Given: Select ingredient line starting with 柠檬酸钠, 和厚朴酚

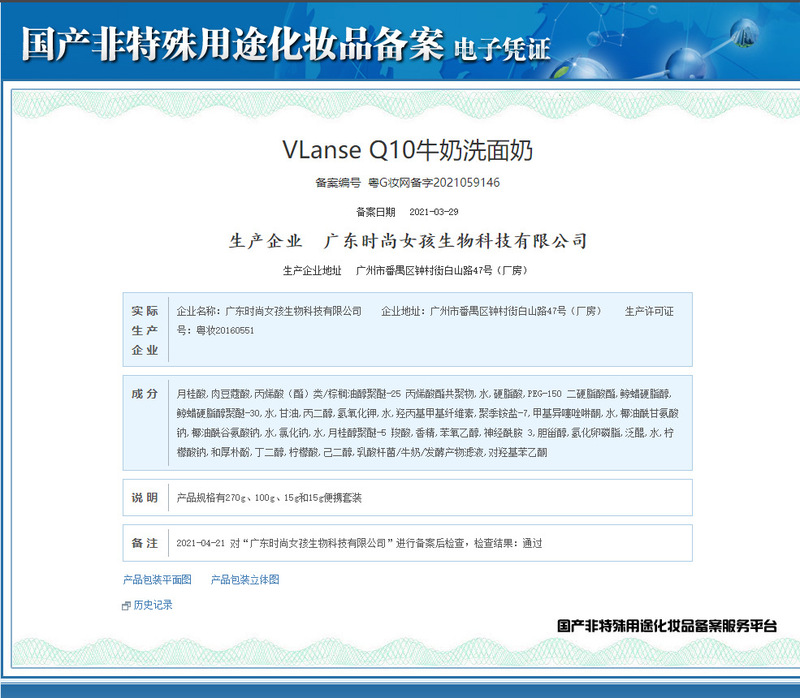Looking at the screenshot, I should [362, 452].
